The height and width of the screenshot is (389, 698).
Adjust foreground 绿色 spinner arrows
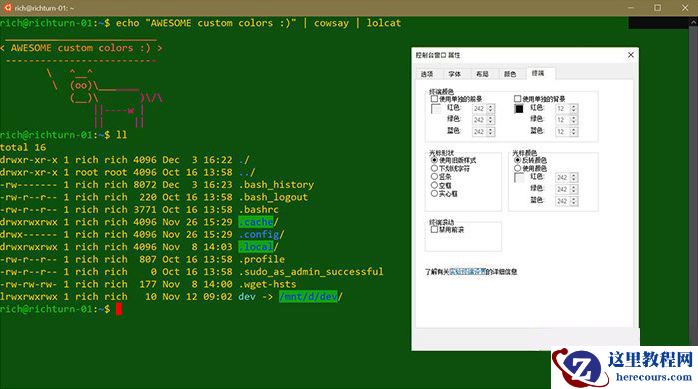[x=491, y=120]
